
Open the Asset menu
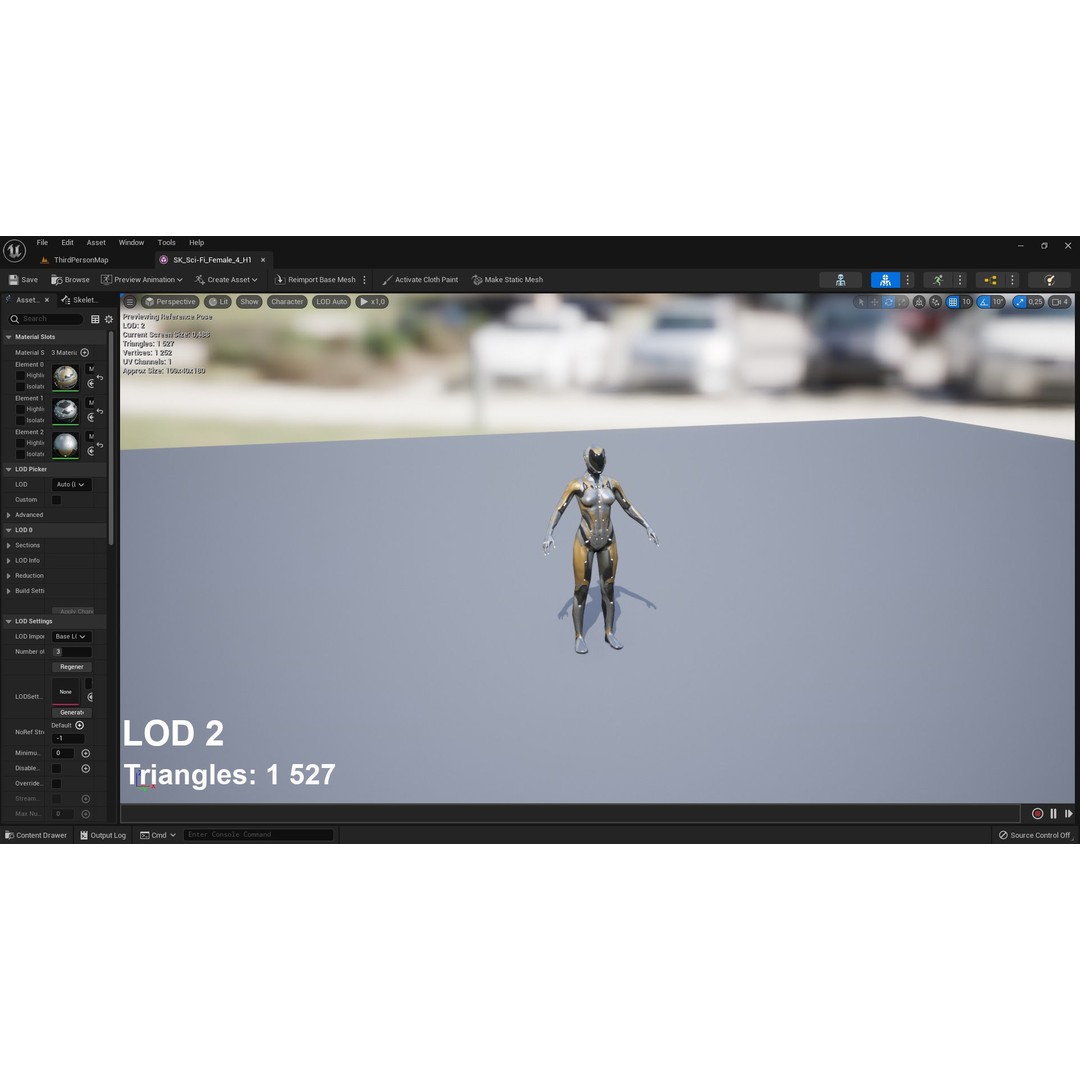(96, 242)
